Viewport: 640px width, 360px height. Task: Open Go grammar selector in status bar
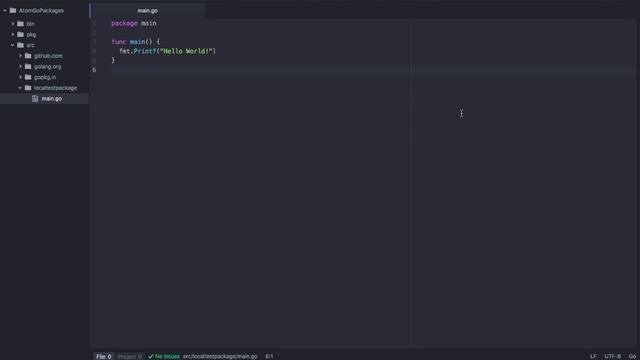[x=632, y=356]
